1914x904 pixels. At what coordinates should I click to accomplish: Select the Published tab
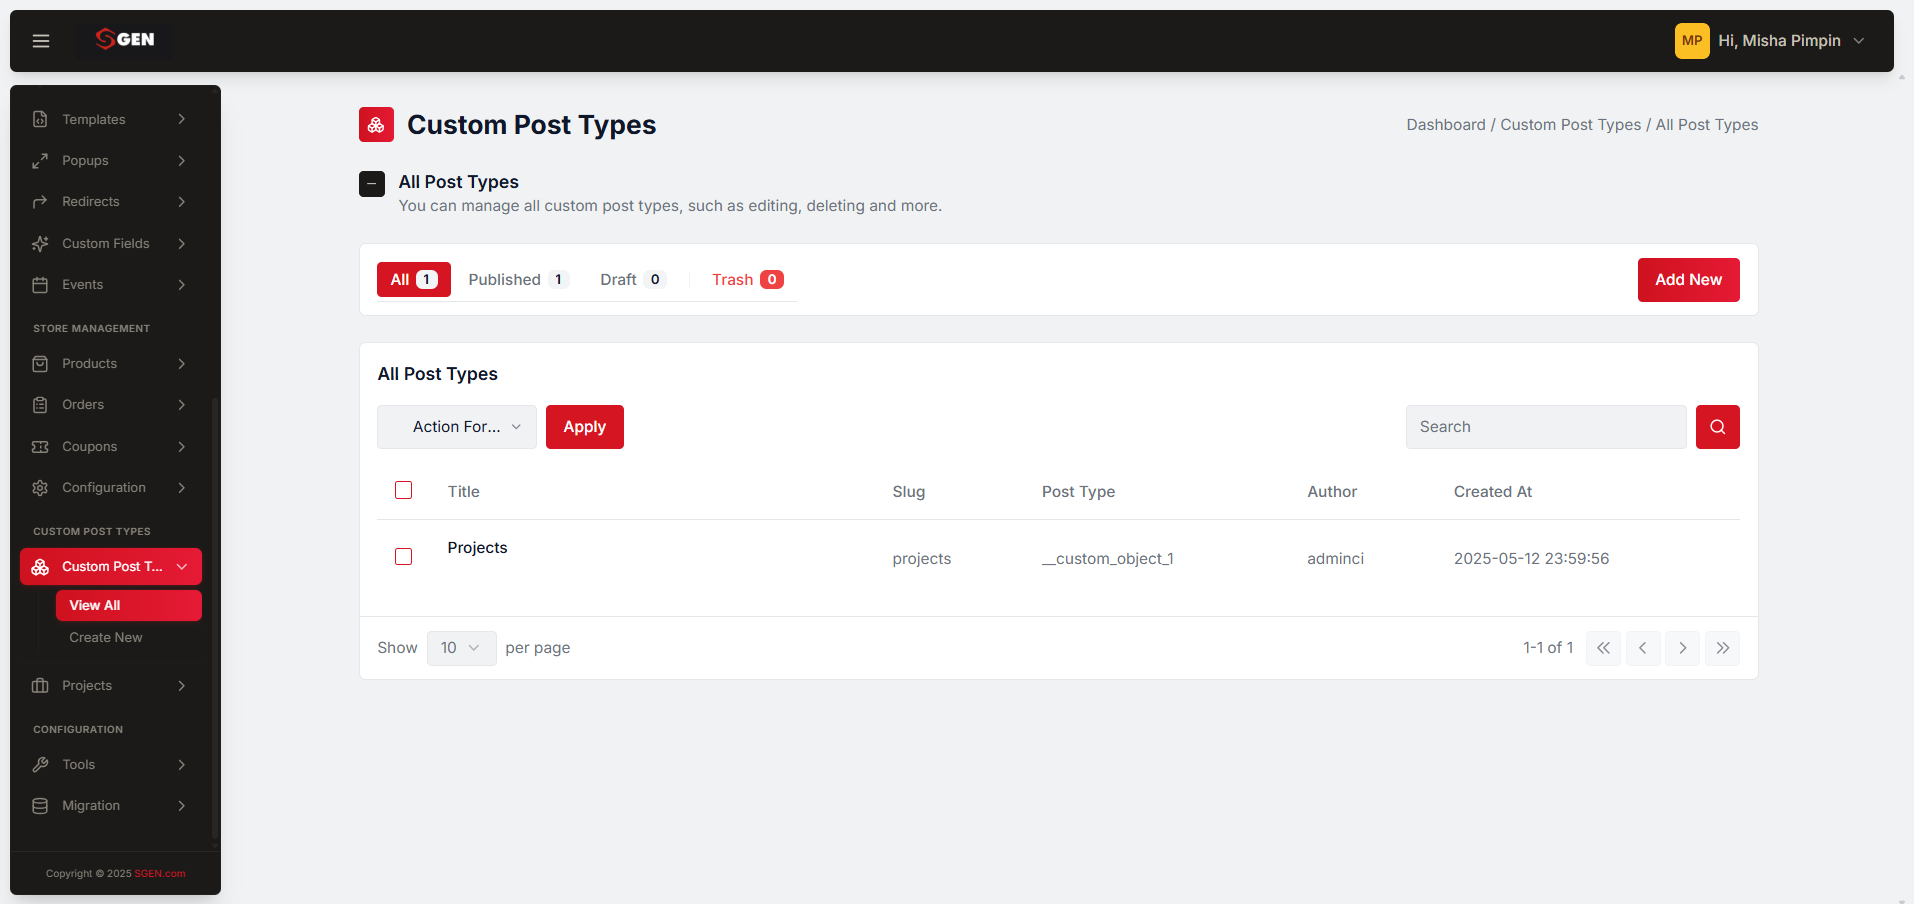(x=518, y=280)
